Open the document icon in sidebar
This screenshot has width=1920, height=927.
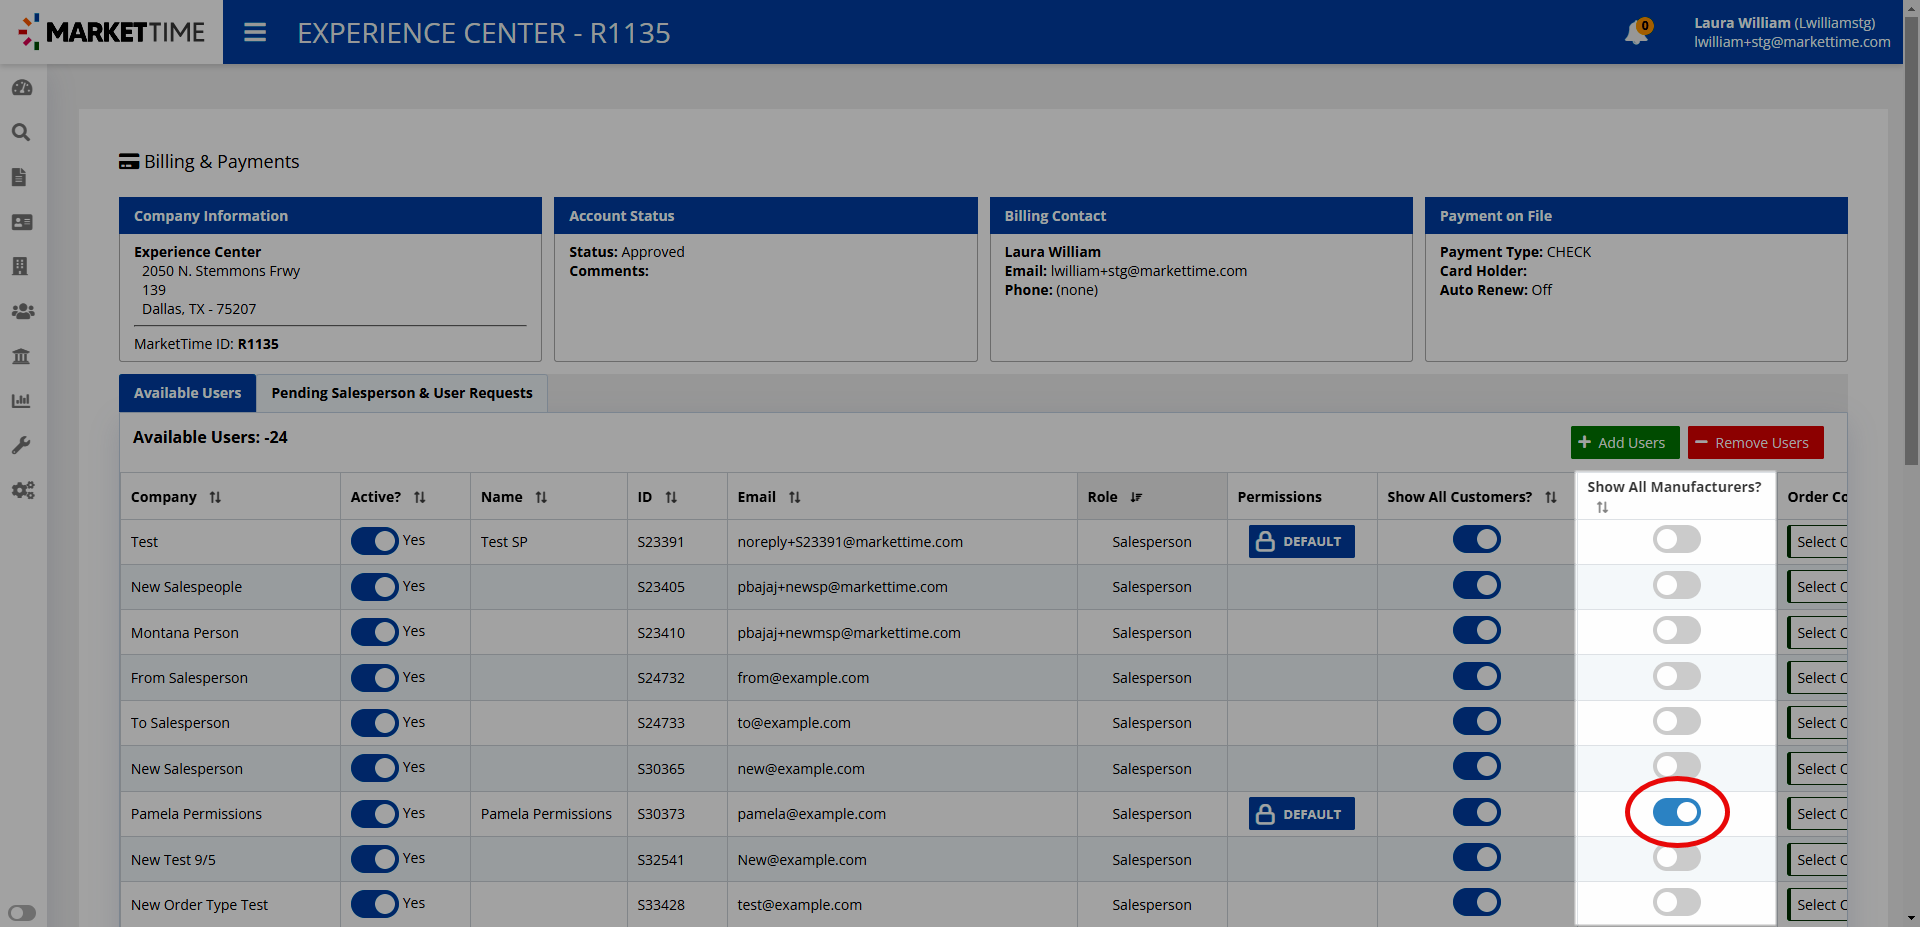tap(19, 177)
